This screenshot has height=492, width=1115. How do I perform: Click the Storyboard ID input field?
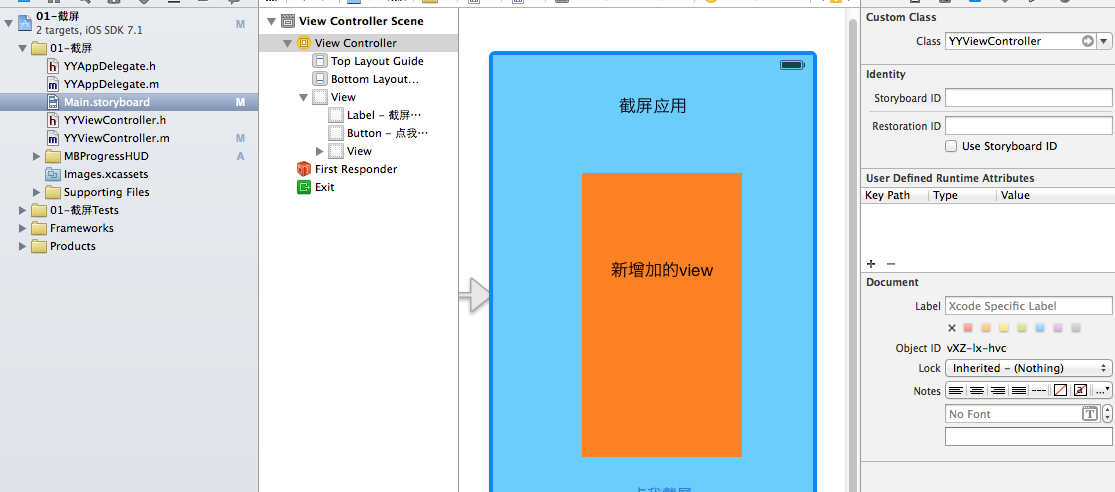(1028, 98)
